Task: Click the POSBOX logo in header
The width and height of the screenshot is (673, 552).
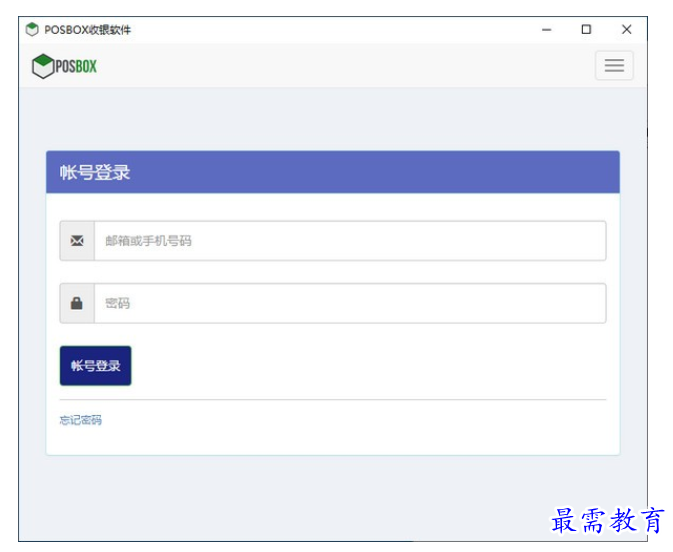Action: coord(64,66)
